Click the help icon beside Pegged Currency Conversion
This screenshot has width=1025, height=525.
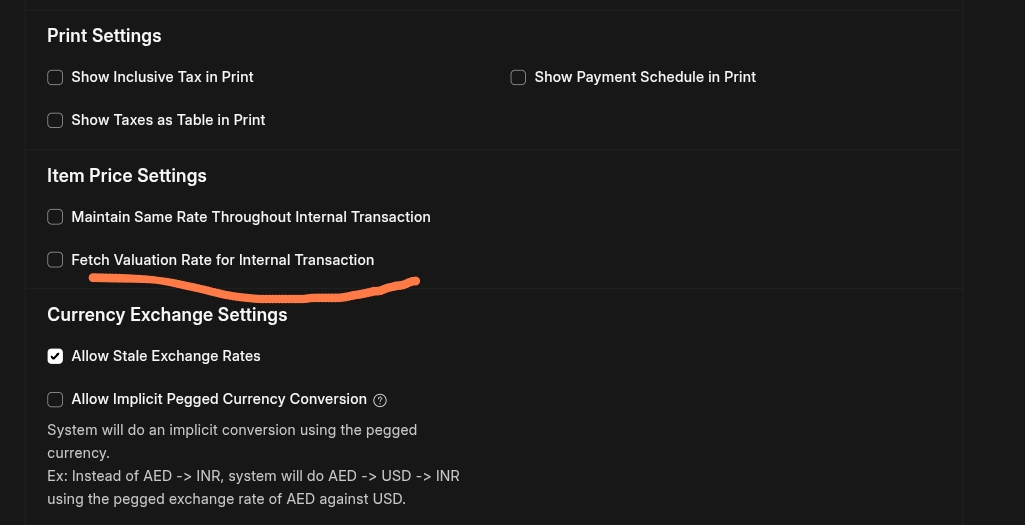pos(380,400)
